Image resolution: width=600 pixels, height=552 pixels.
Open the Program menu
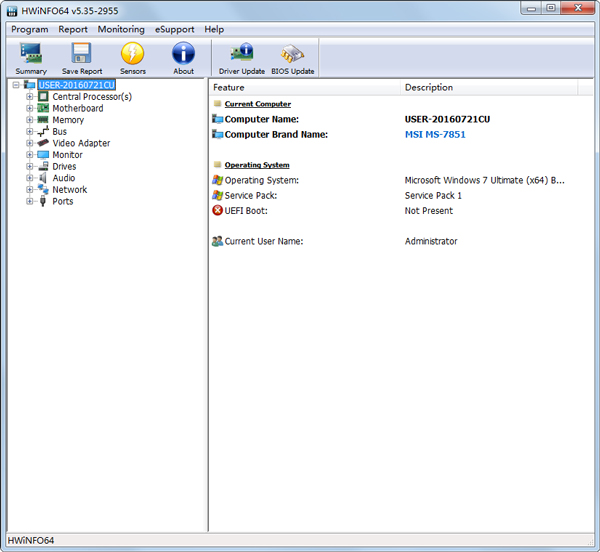point(29,29)
